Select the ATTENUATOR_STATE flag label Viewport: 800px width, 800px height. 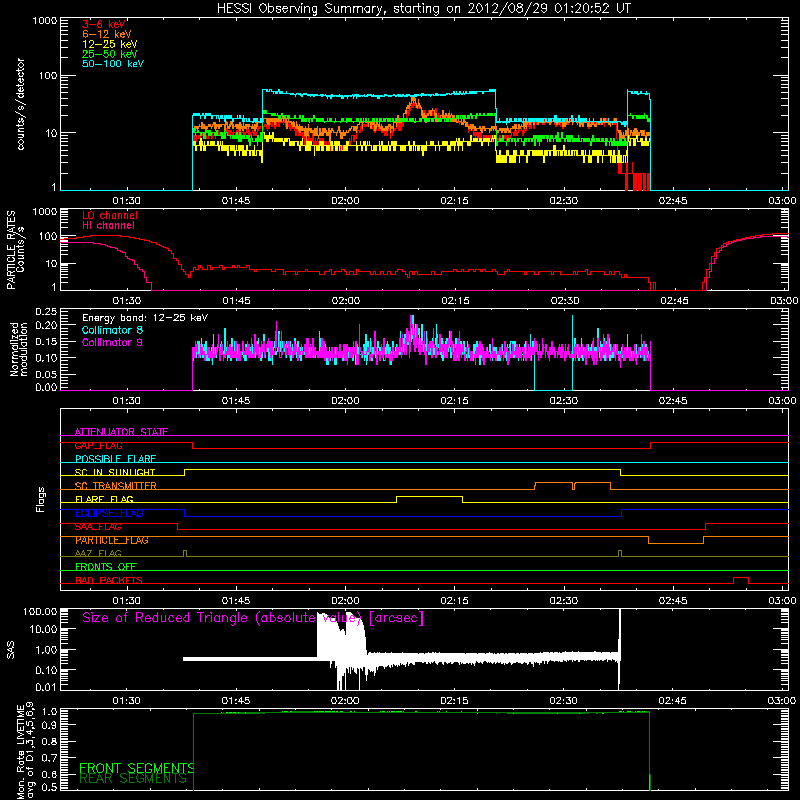[121, 432]
